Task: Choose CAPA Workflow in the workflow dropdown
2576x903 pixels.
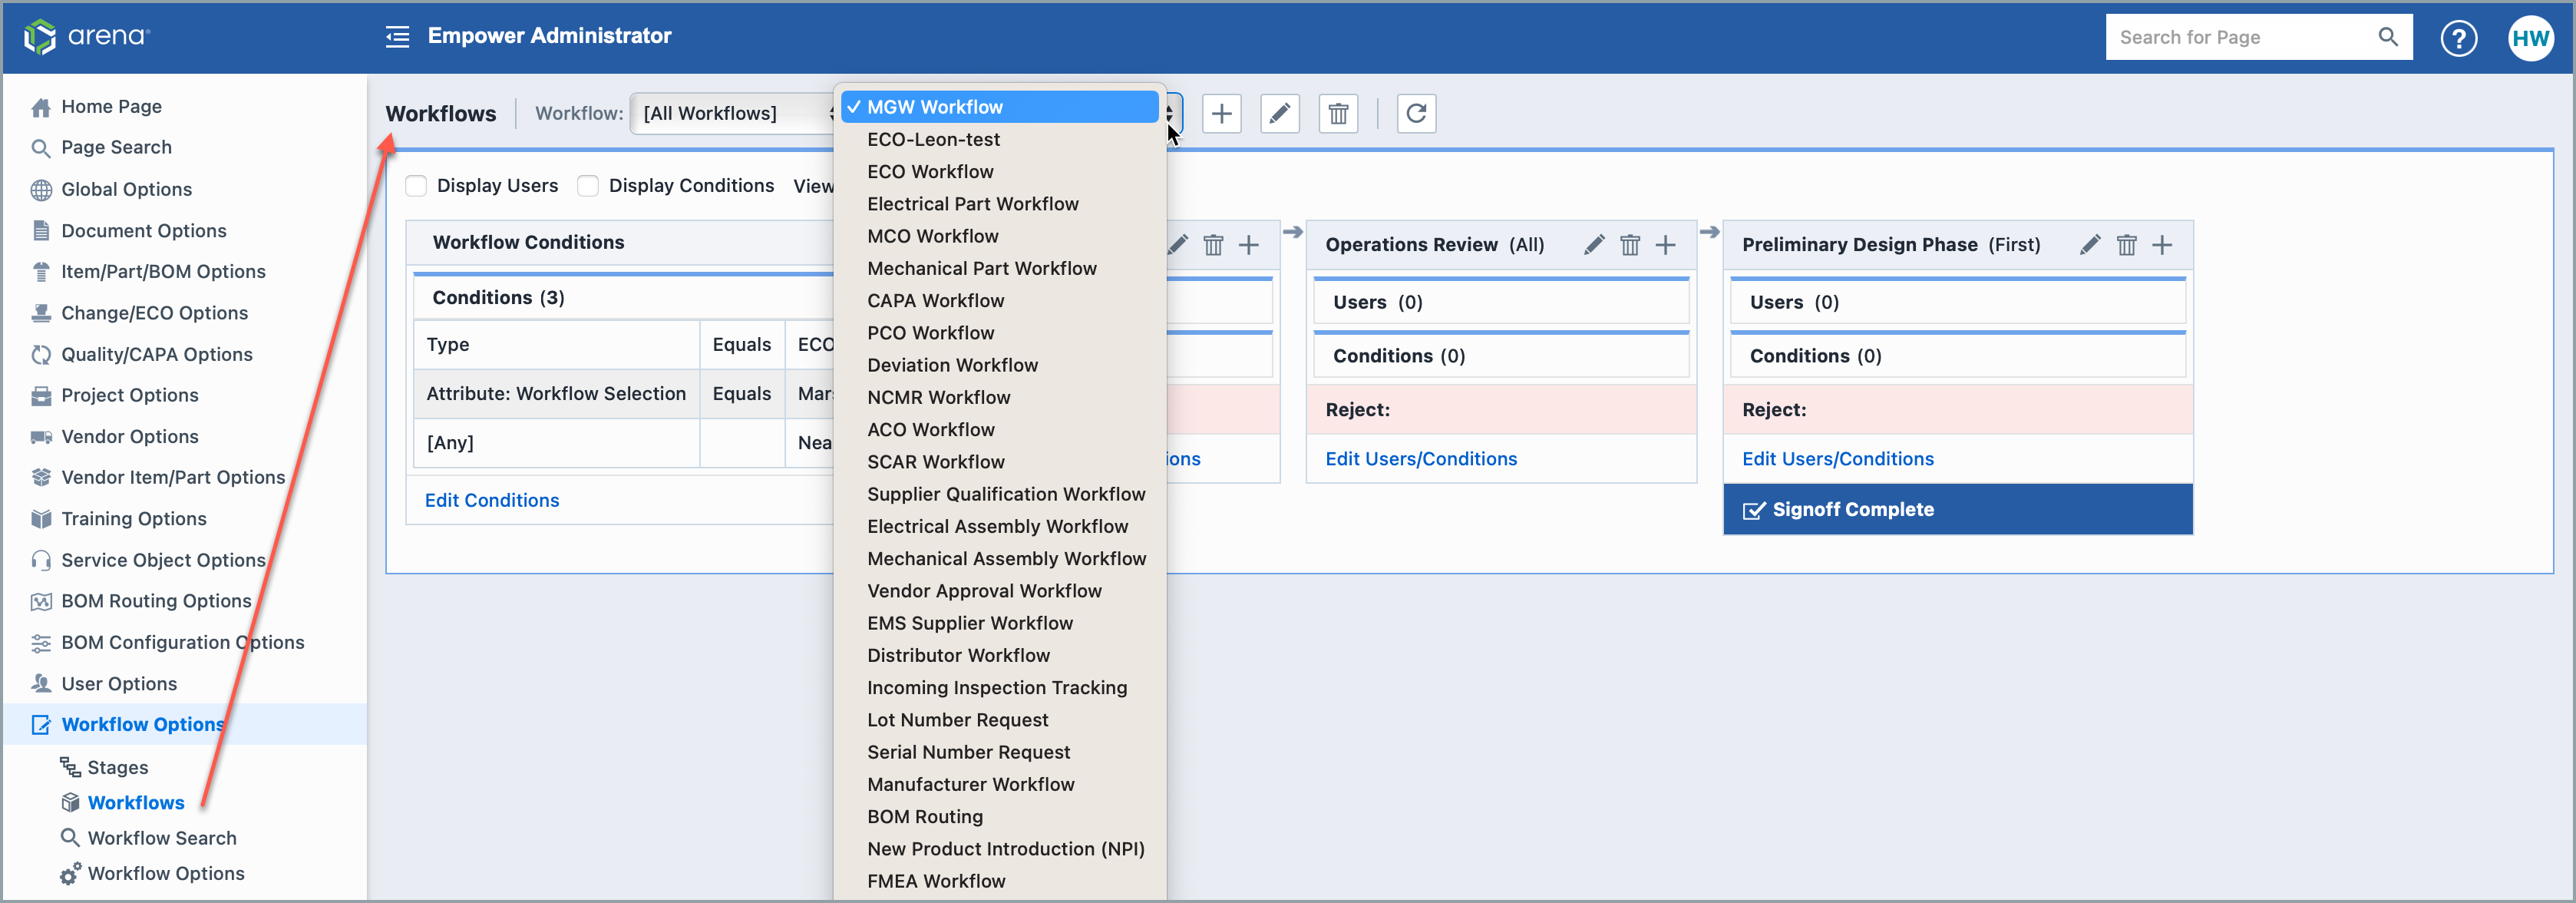Action: pos(935,300)
